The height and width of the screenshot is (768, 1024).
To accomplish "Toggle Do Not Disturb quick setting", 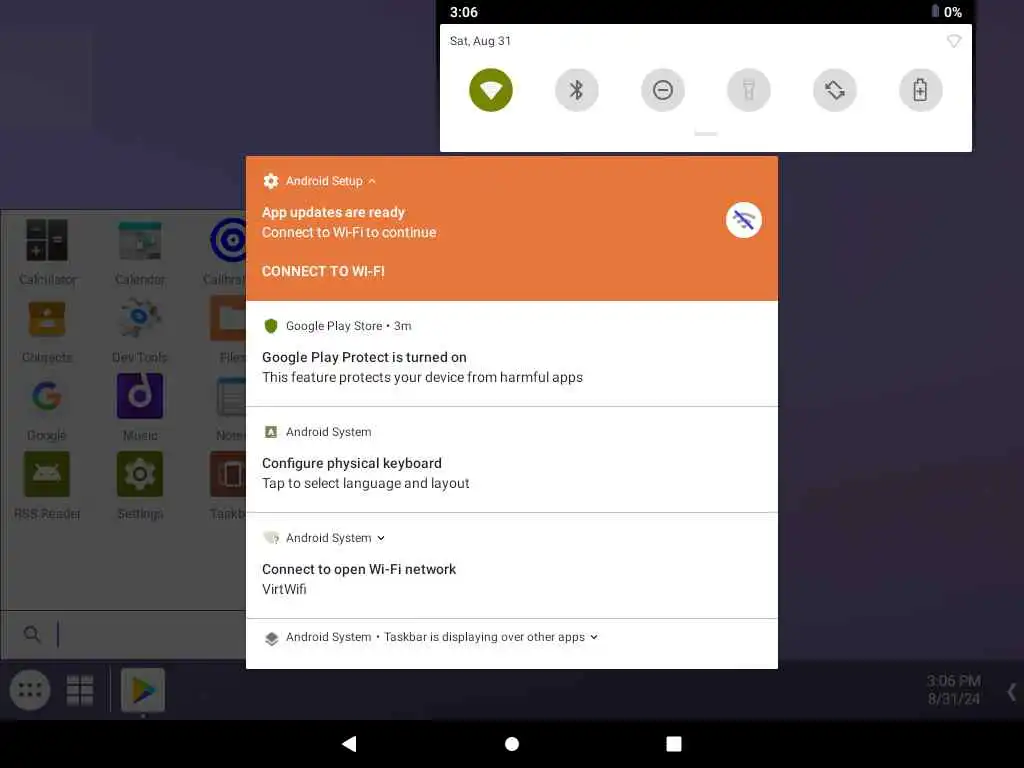I will click(x=663, y=90).
